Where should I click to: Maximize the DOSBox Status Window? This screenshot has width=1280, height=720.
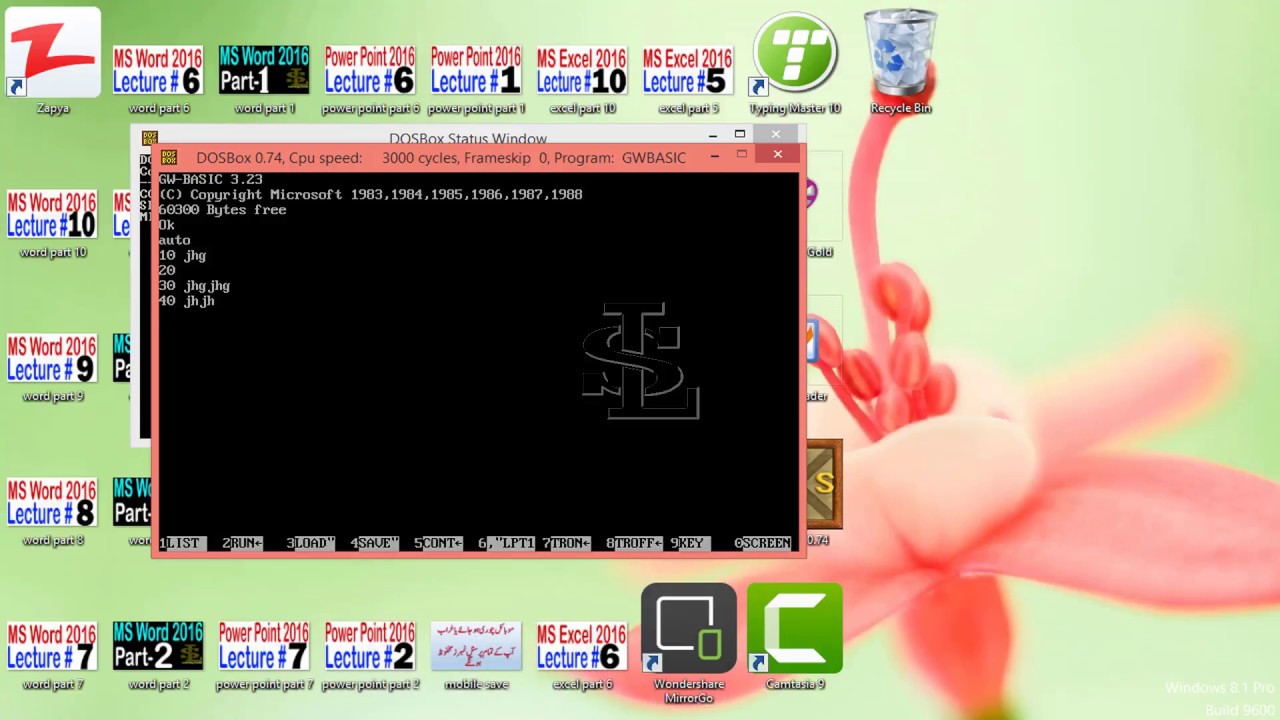click(740, 134)
